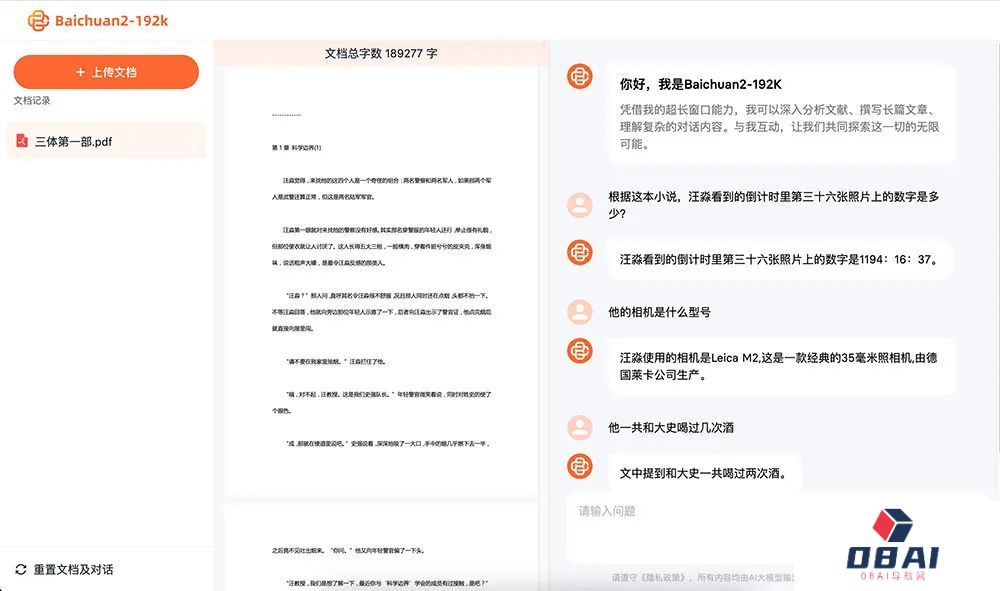Click bot avatar beside the 1194:16:37 answer
Viewport: 1000px width, 591px height.
click(x=580, y=252)
